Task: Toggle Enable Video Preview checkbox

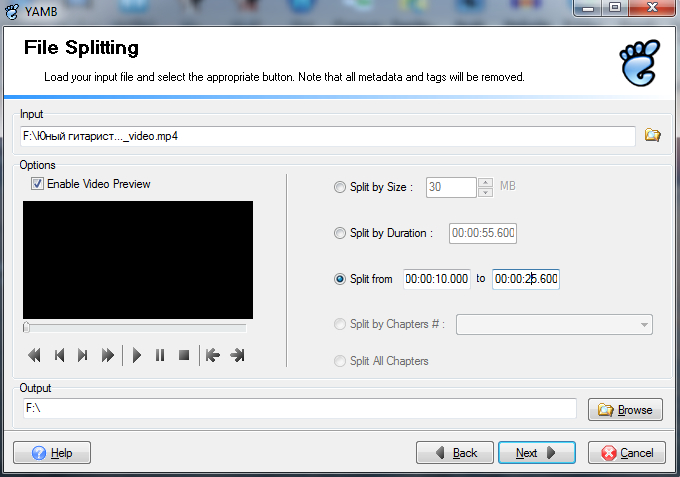Action: (x=38, y=184)
